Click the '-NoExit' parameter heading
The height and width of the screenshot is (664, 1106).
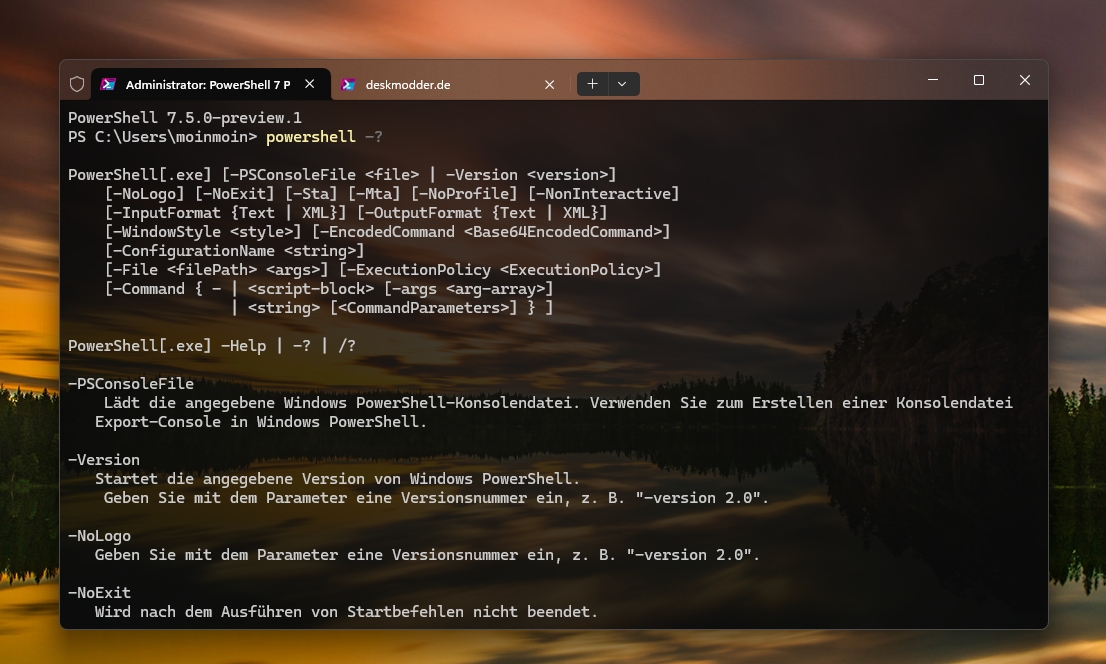[x=99, y=593]
